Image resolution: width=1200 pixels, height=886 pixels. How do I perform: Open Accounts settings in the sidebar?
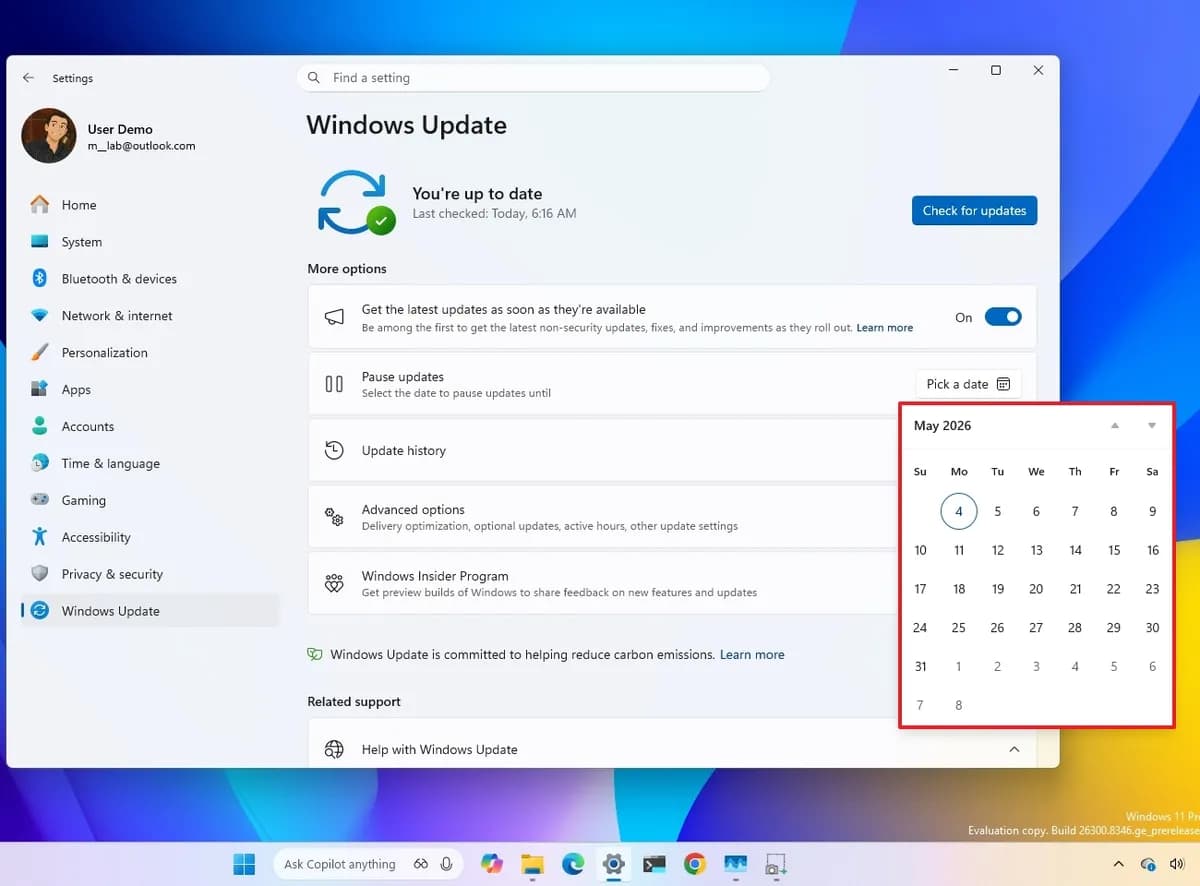[150, 427]
